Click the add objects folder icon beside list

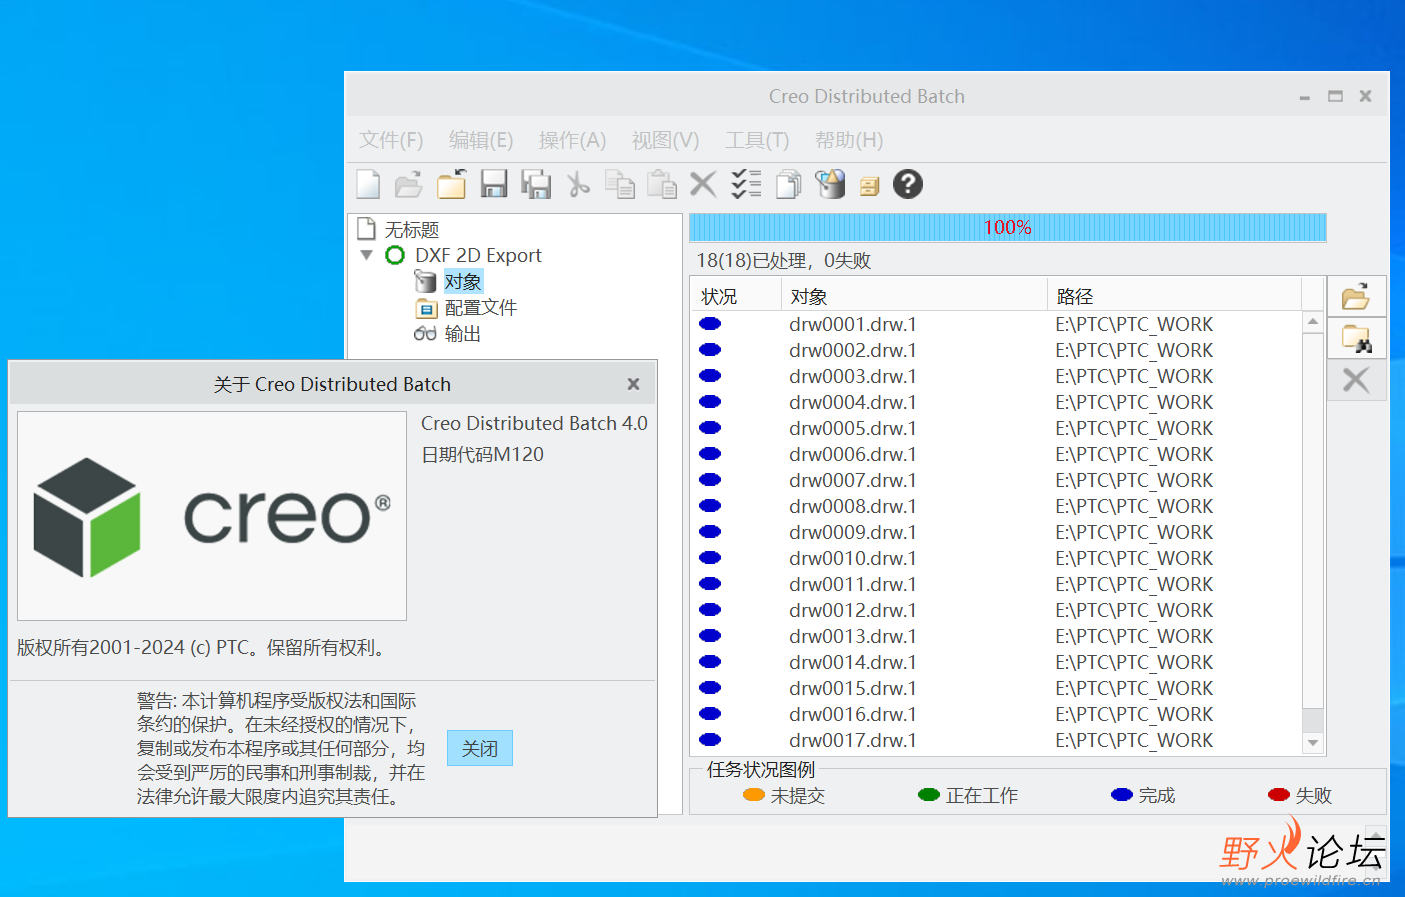pyautogui.click(x=1356, y=297)
